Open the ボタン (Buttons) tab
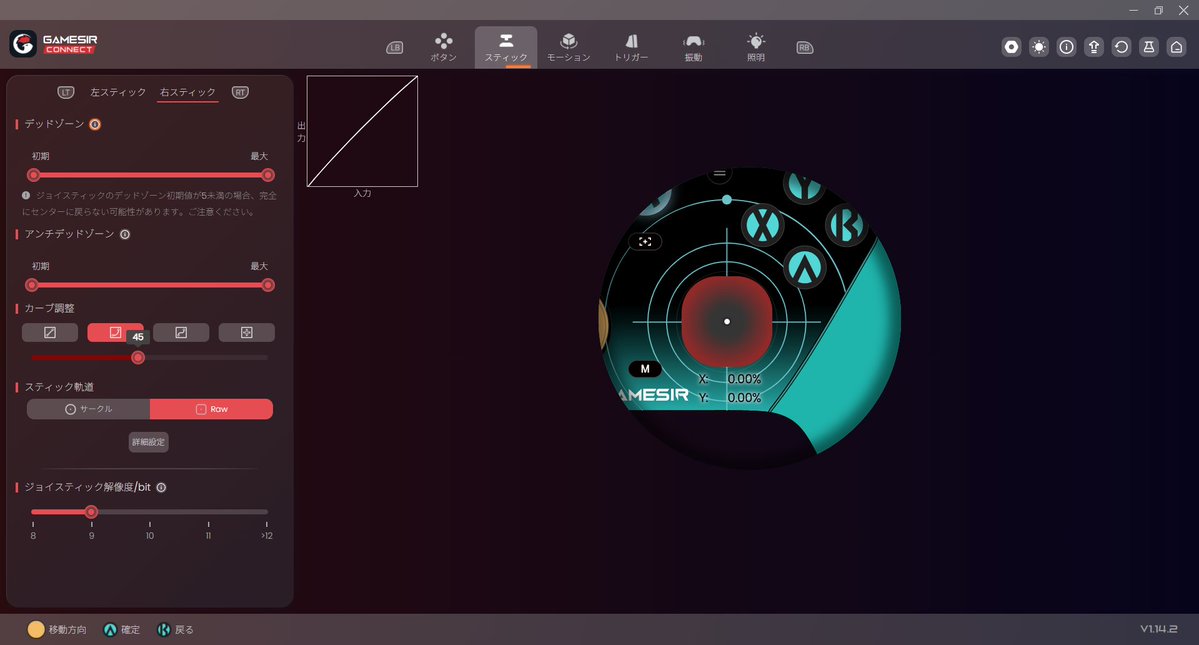The width and height of the screenshot is (1199, 645). click(x=444, y=47)
